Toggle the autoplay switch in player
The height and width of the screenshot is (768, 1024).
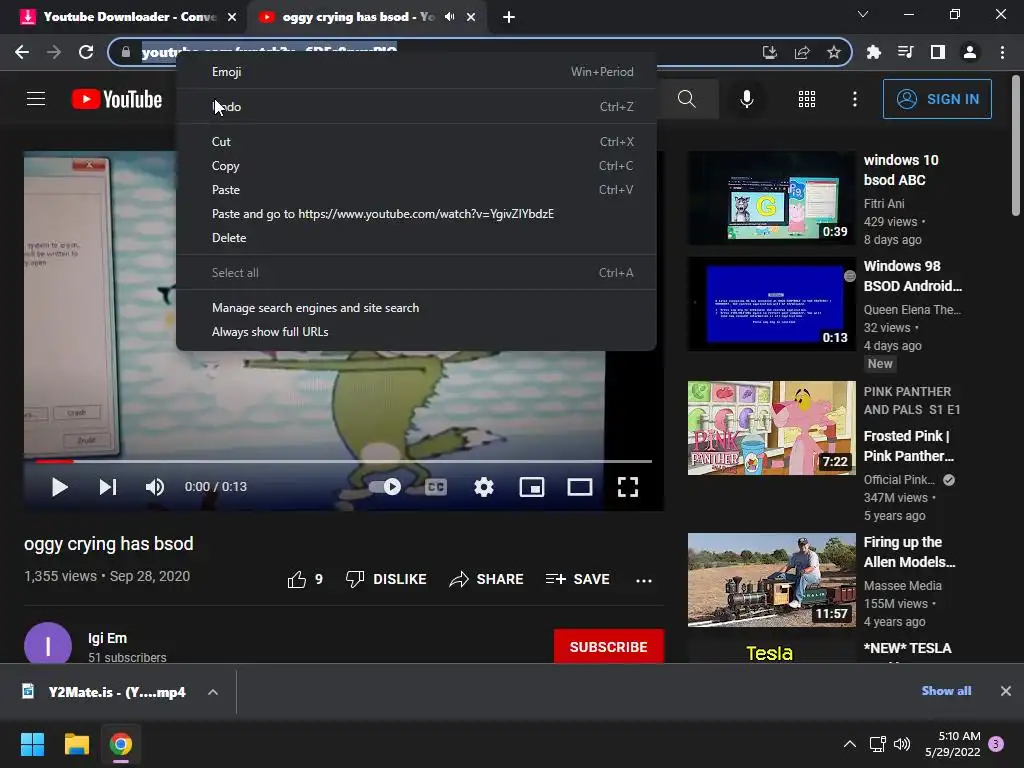385,487
